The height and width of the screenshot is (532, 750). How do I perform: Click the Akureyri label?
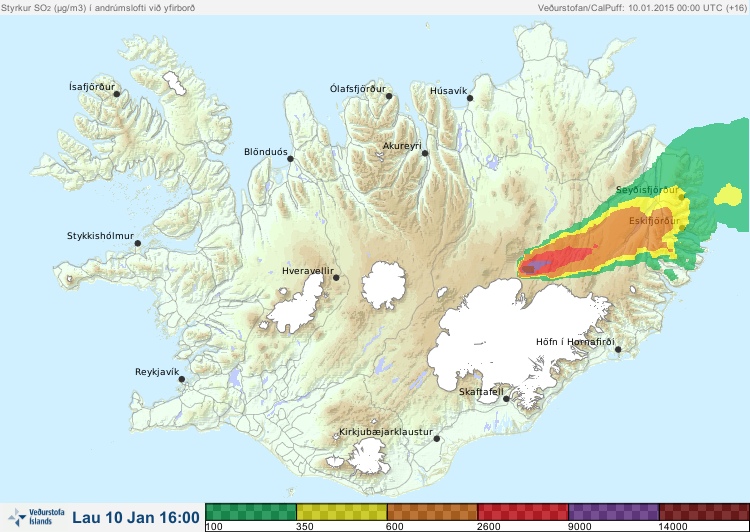(402, 146)
